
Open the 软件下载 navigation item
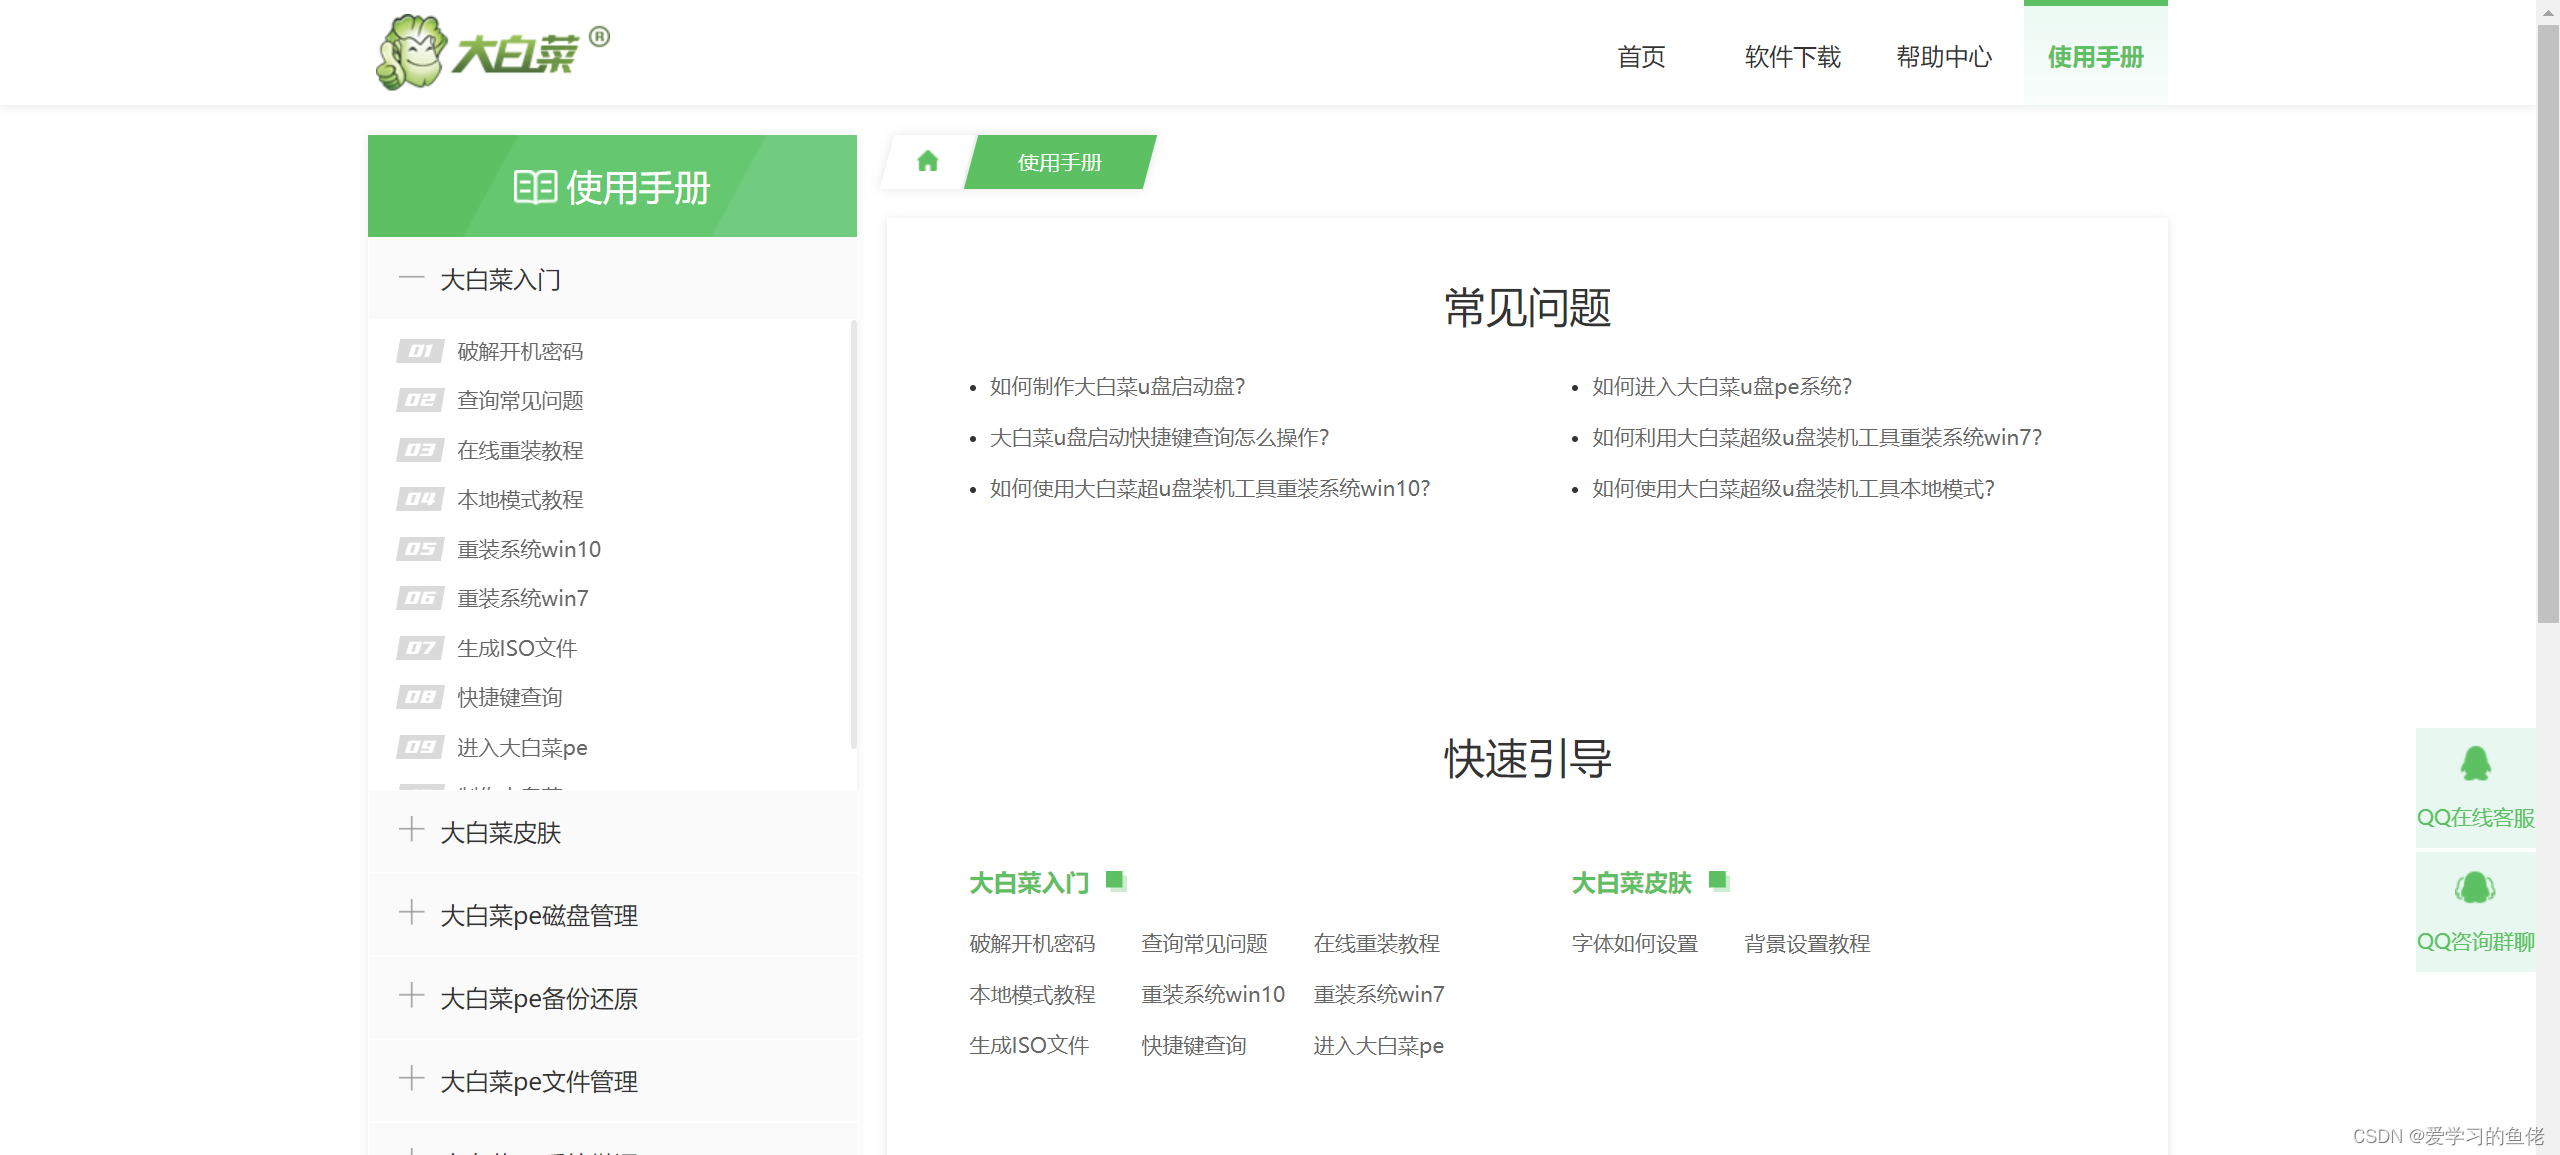tap(1793, 57)
